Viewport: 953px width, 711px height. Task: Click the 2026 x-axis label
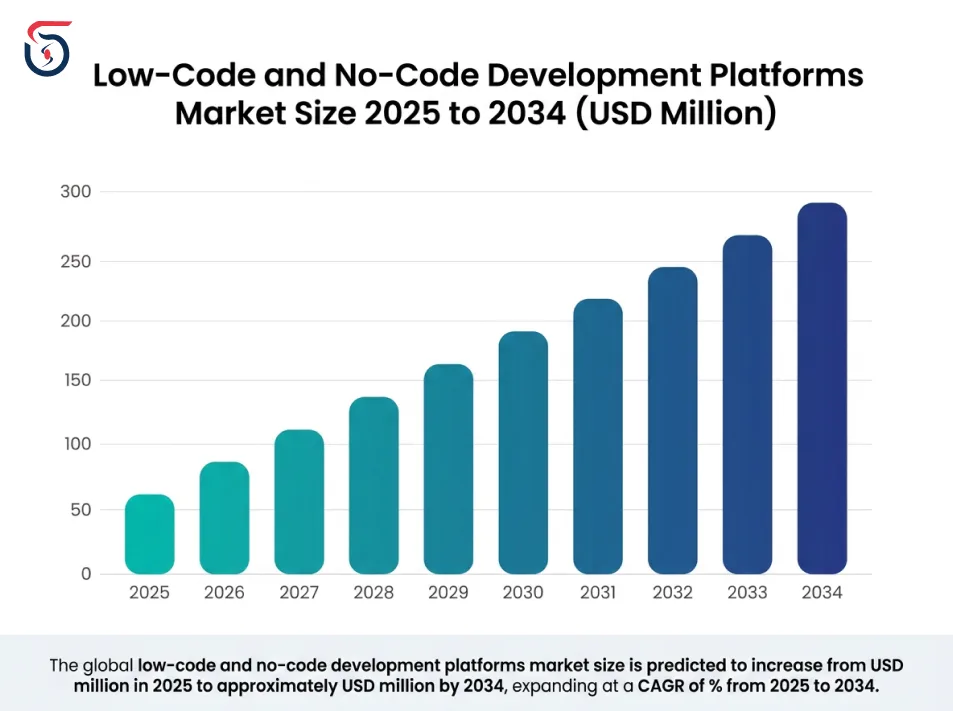(x=224, y=592)
